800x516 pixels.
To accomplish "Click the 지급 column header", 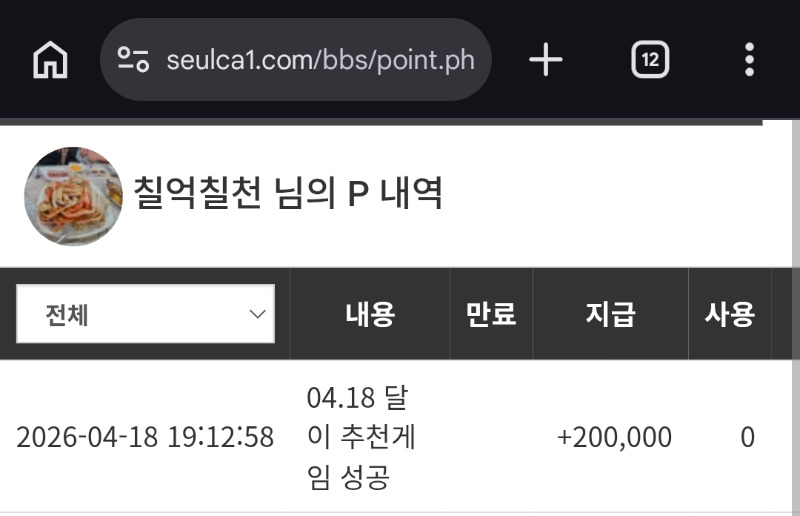I will (610, 315).
